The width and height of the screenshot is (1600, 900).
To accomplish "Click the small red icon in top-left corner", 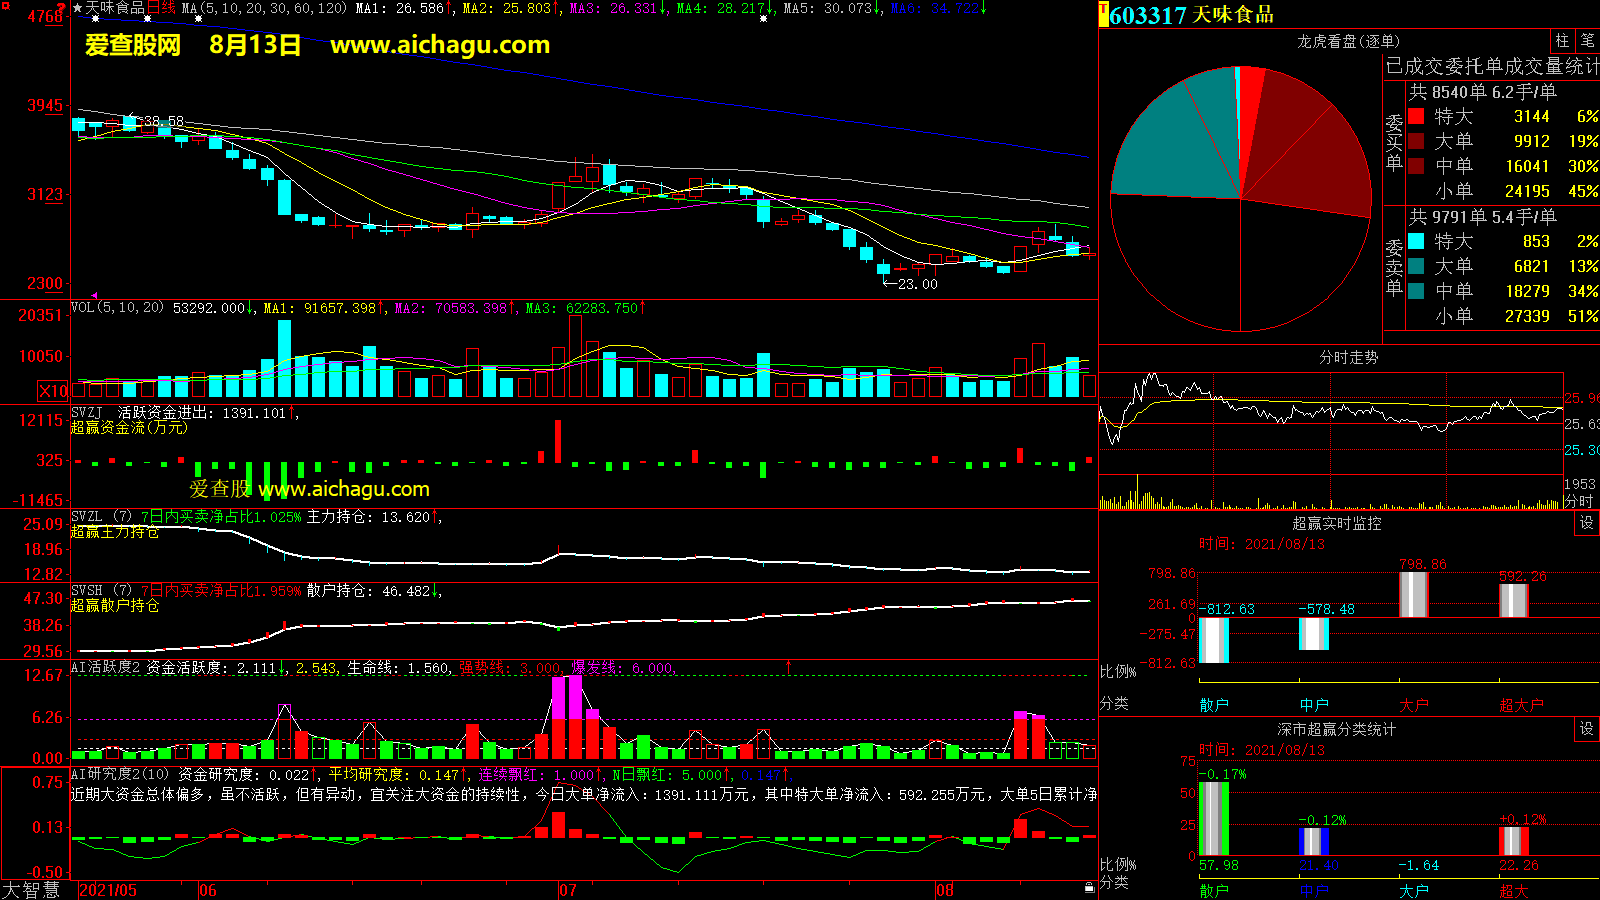I will coord(5,6).
